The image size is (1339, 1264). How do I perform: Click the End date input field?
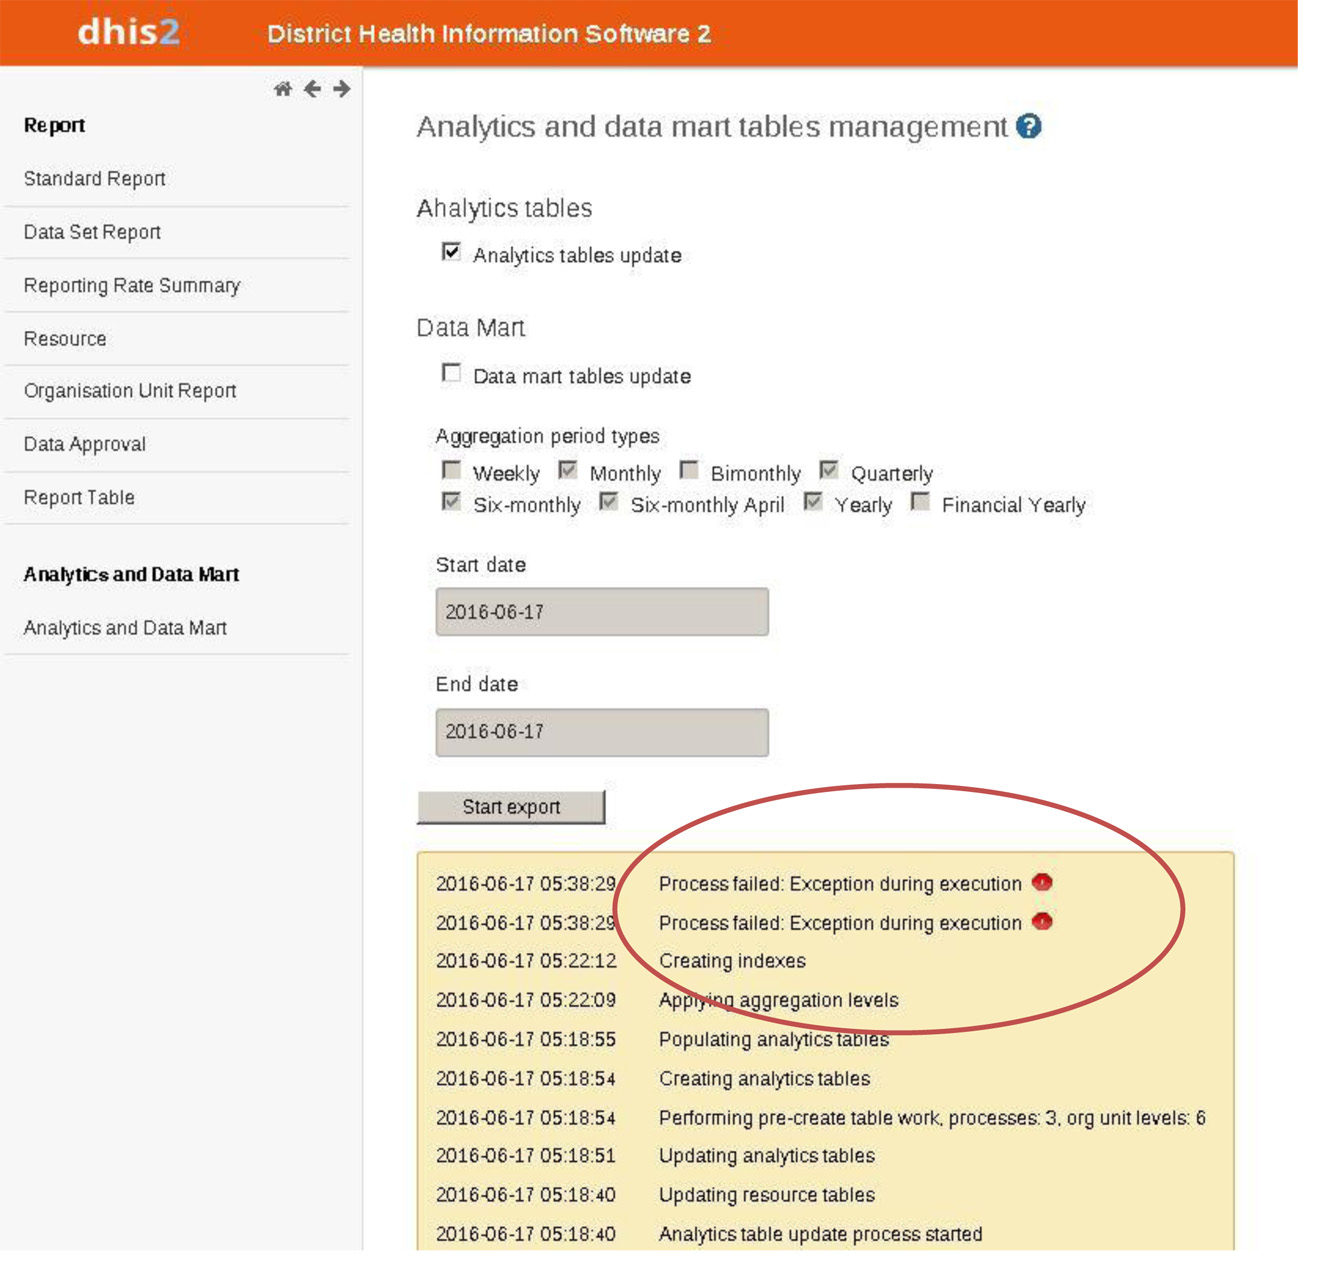point(602,732)
